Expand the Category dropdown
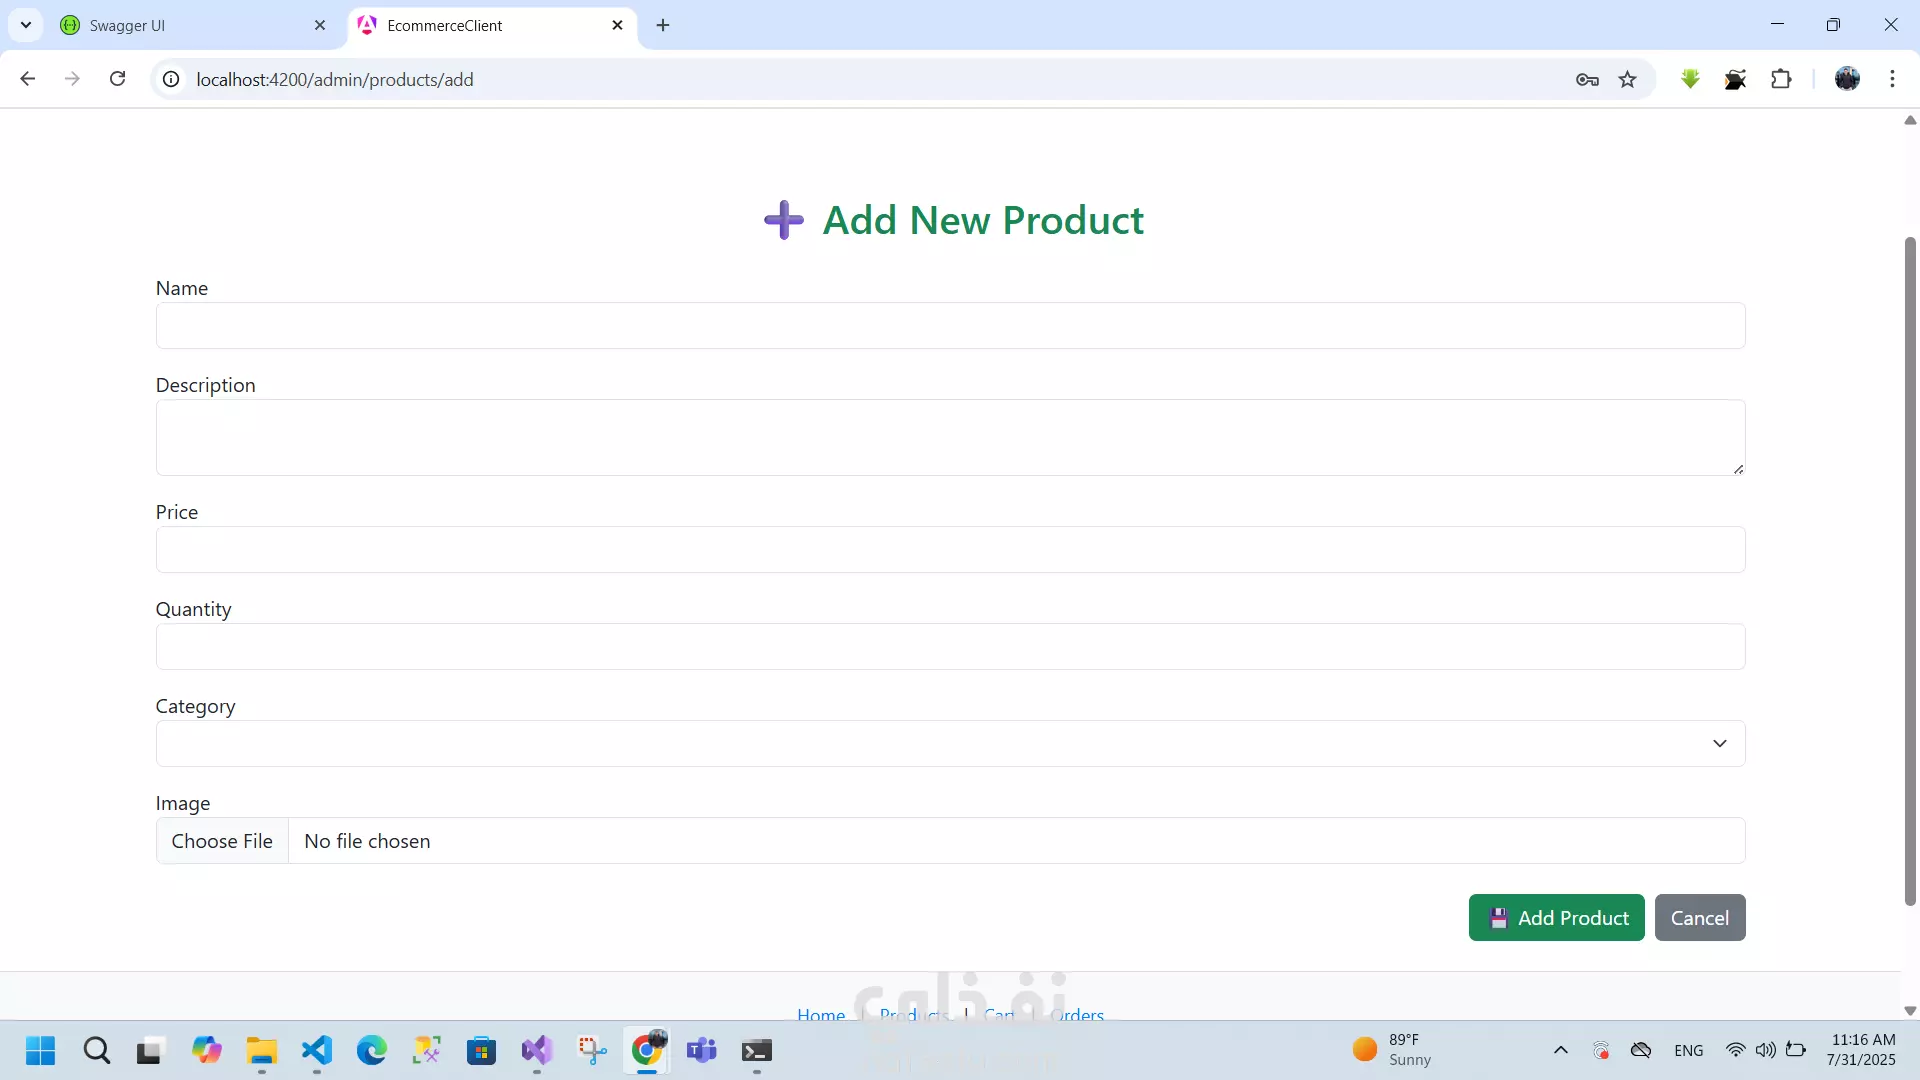Image resolution: width=1920 pixels, height=1080 pixels. (x=950, y=743)
